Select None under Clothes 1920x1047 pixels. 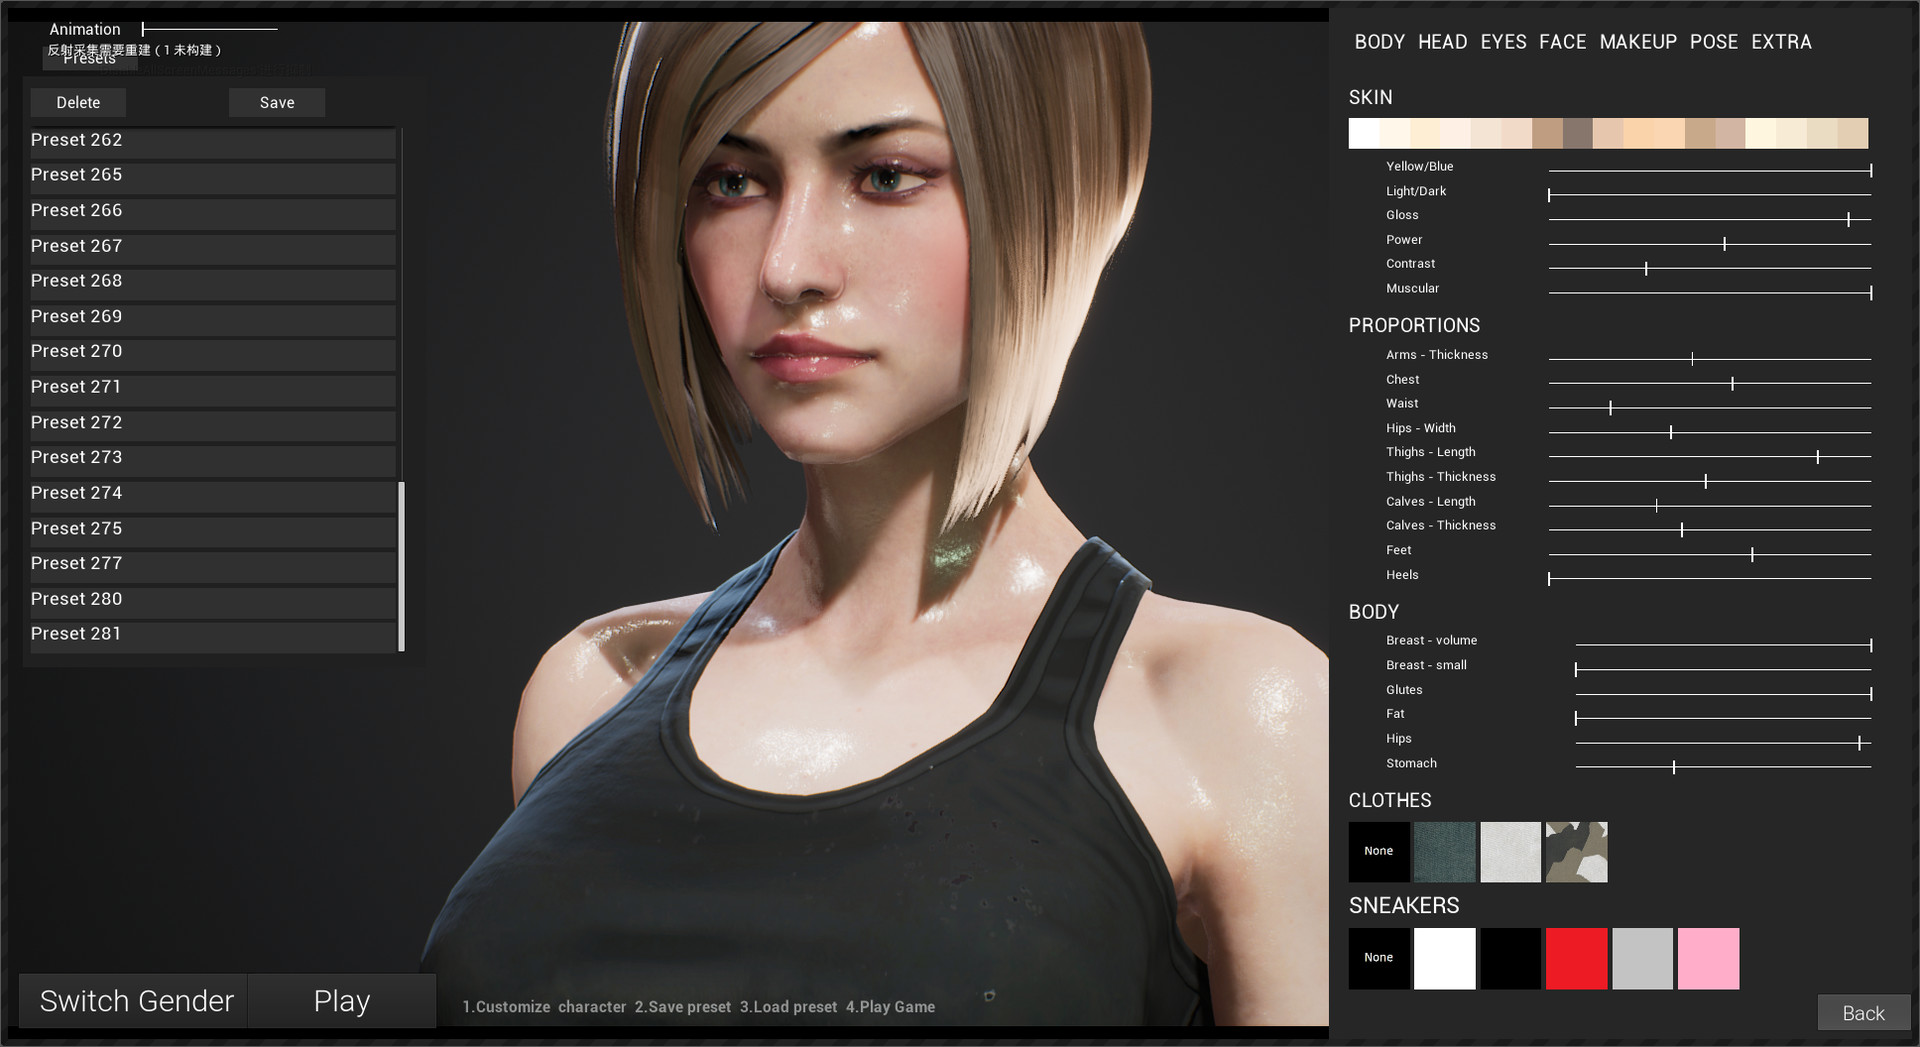(1378, 852)
